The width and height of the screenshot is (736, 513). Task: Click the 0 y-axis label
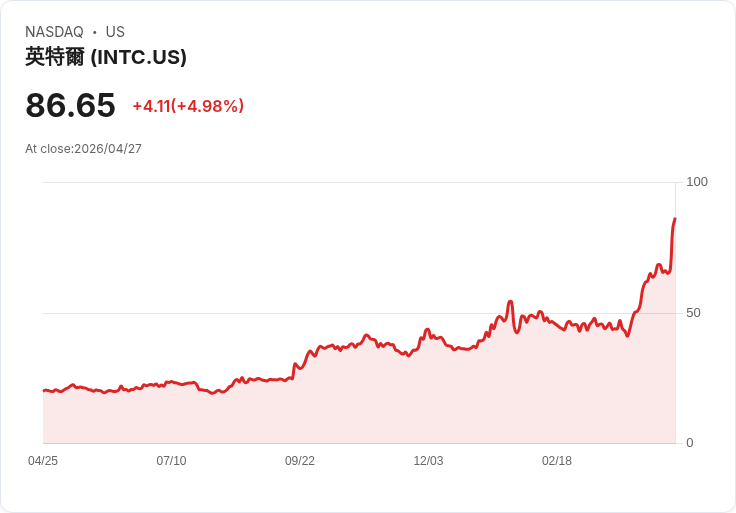(690, 443)
